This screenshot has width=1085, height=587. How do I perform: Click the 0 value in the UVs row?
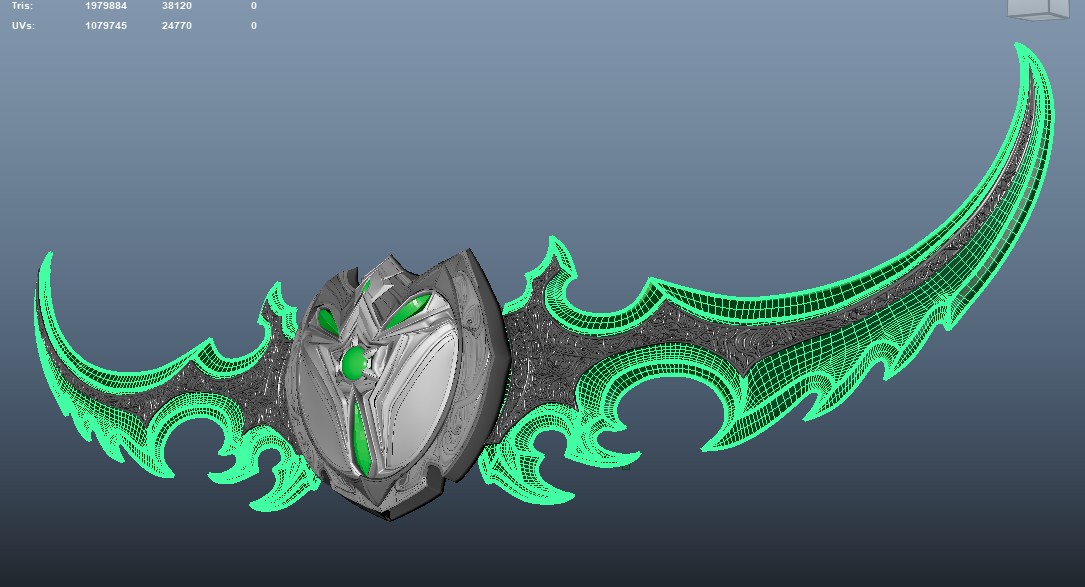[x=253, y=26]
